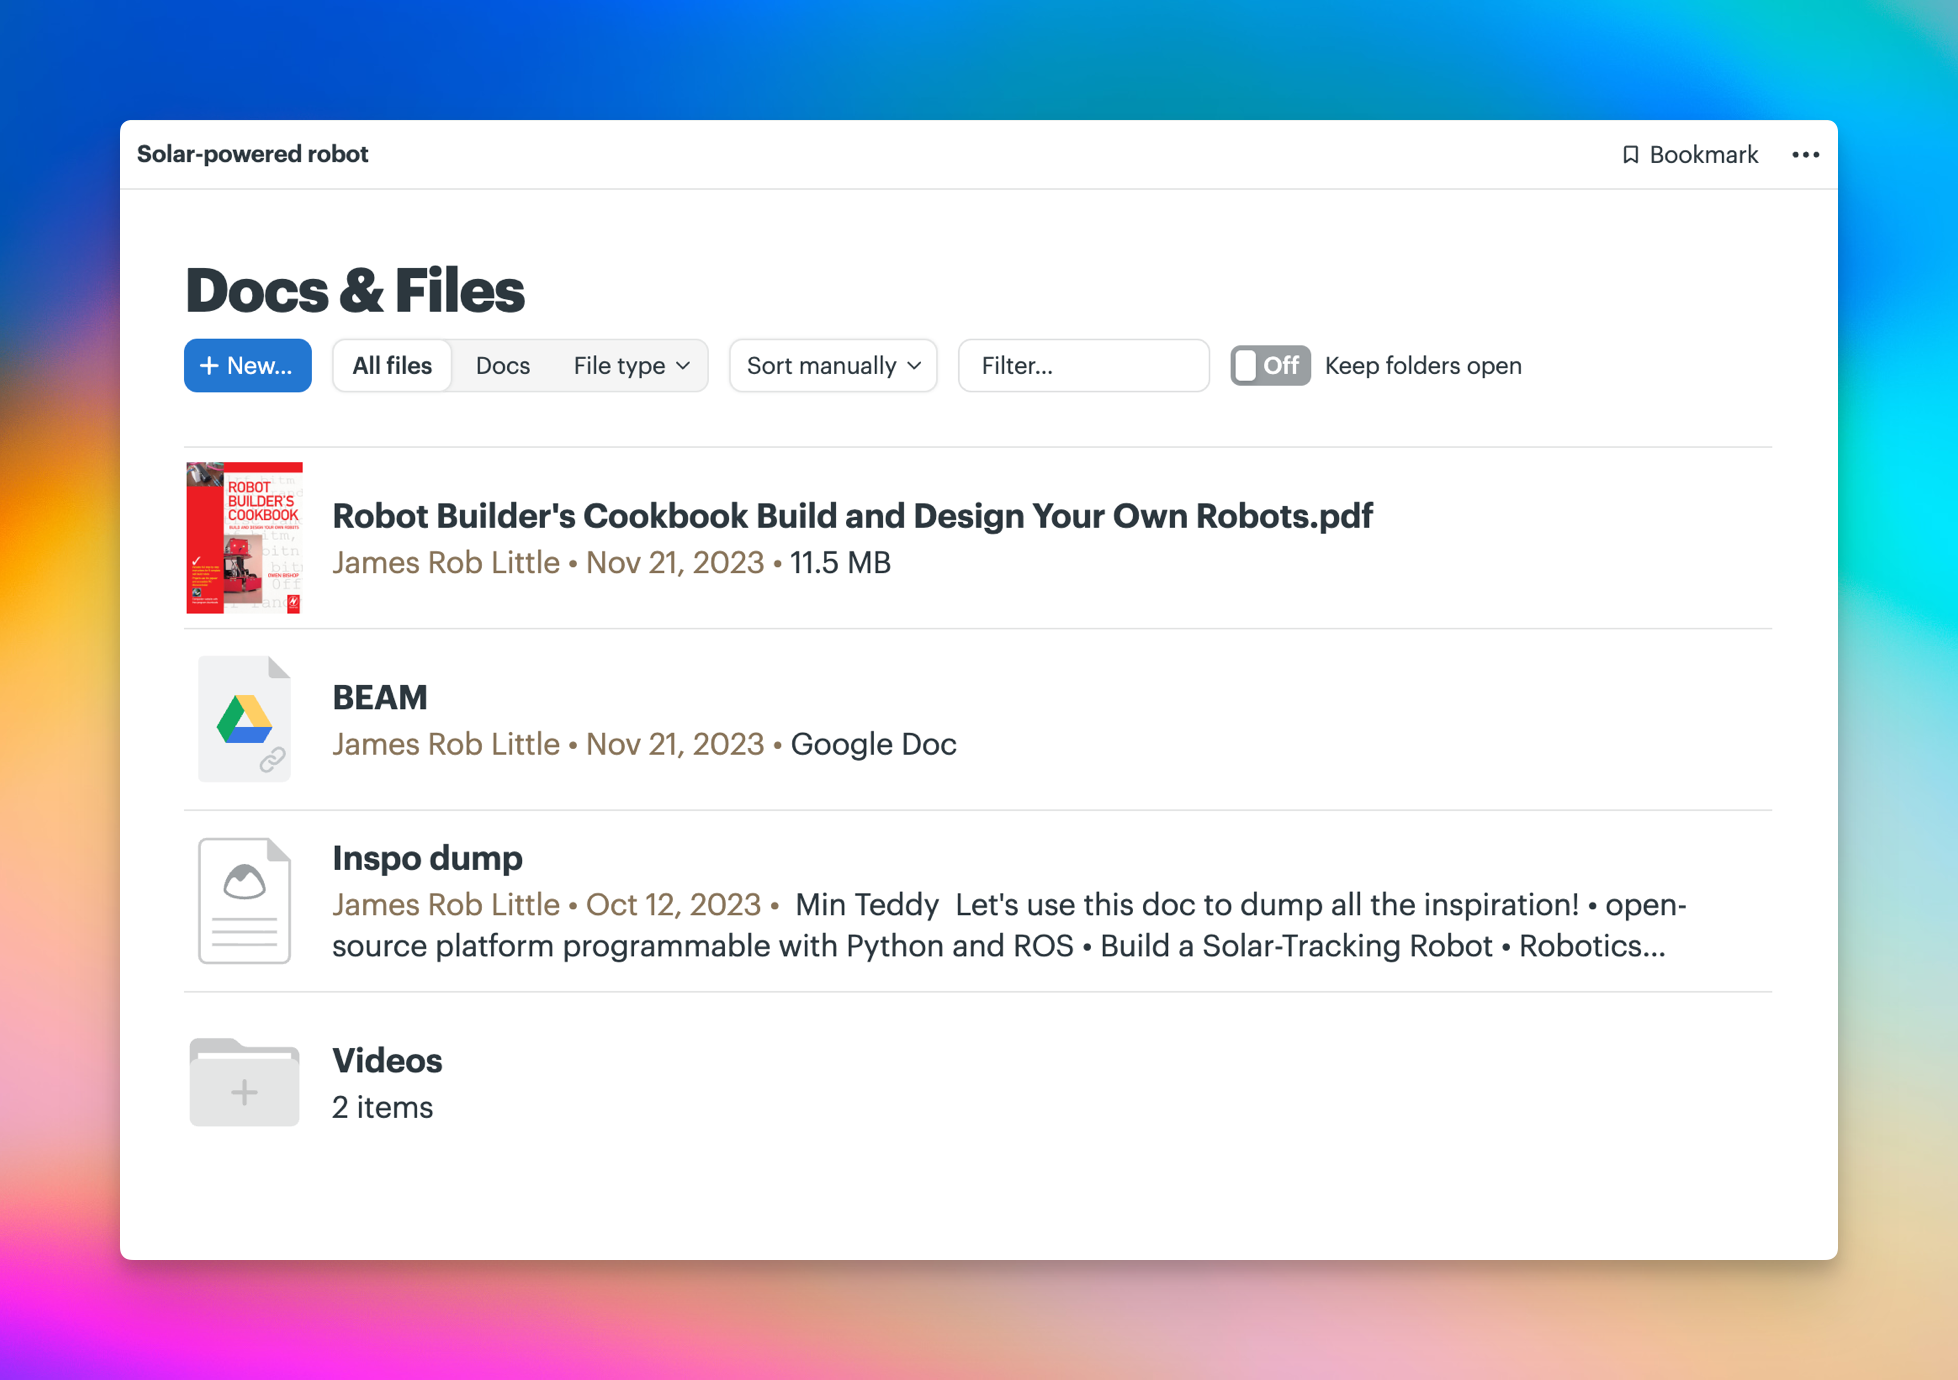Screen dimensions: 1958x1380
Task: Click 'Keep folders open' label text
Action: pos(1423,366)
